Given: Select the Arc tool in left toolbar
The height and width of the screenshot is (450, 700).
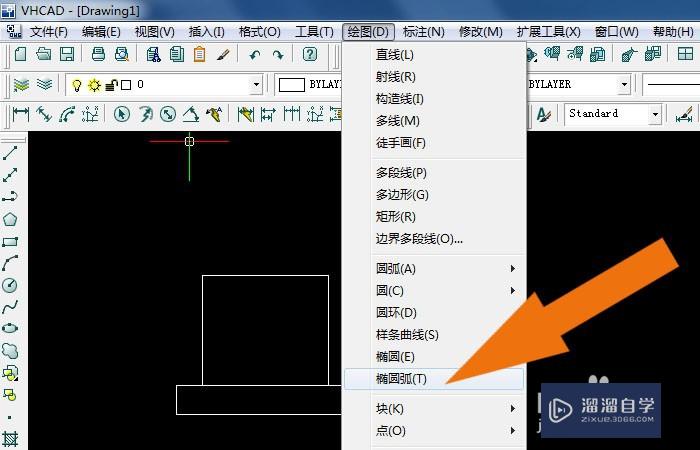Looking at the screenshot, I should 10,263.
